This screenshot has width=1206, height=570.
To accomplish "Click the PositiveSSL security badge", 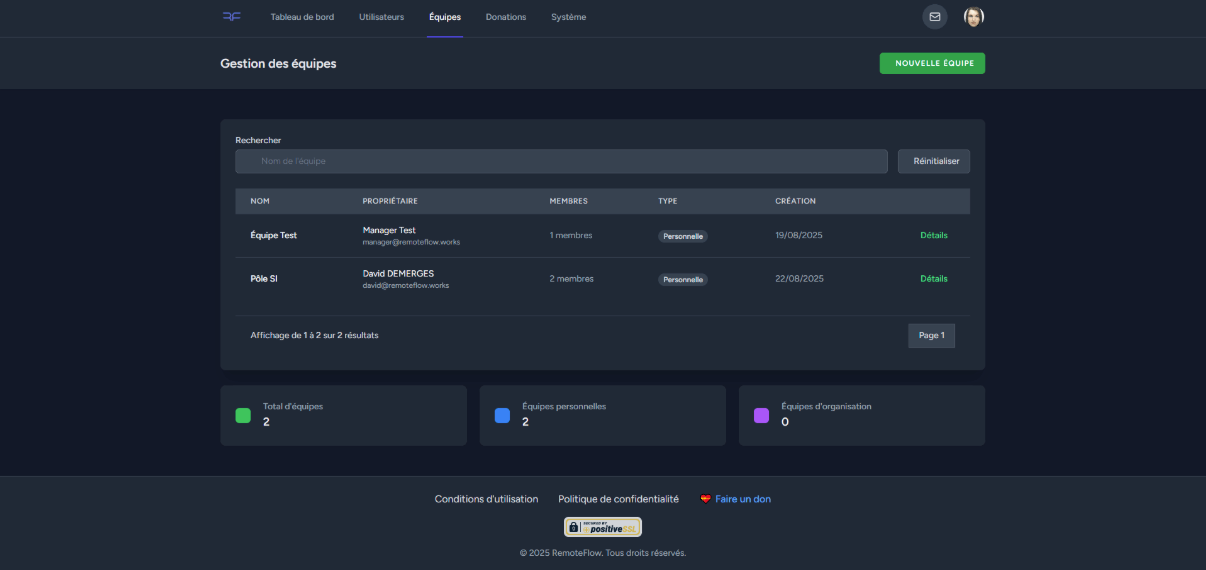I will pos(602,527).
